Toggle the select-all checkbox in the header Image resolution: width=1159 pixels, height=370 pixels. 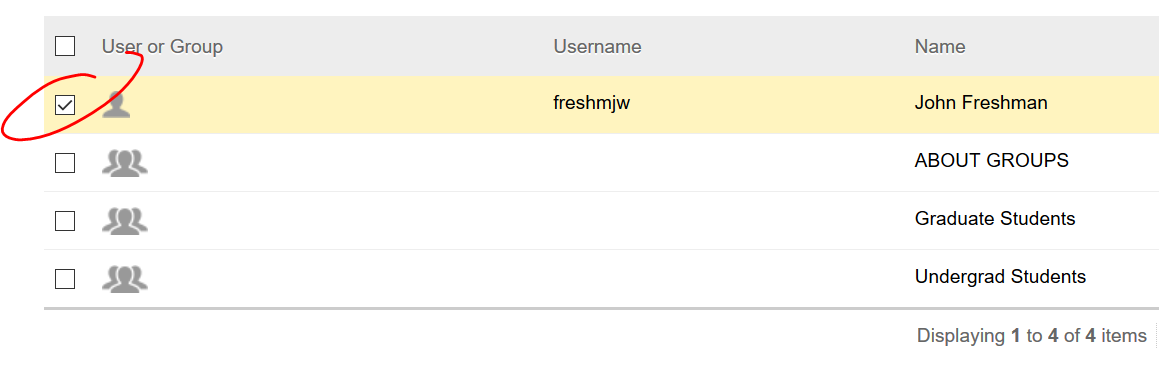[65, 47]
